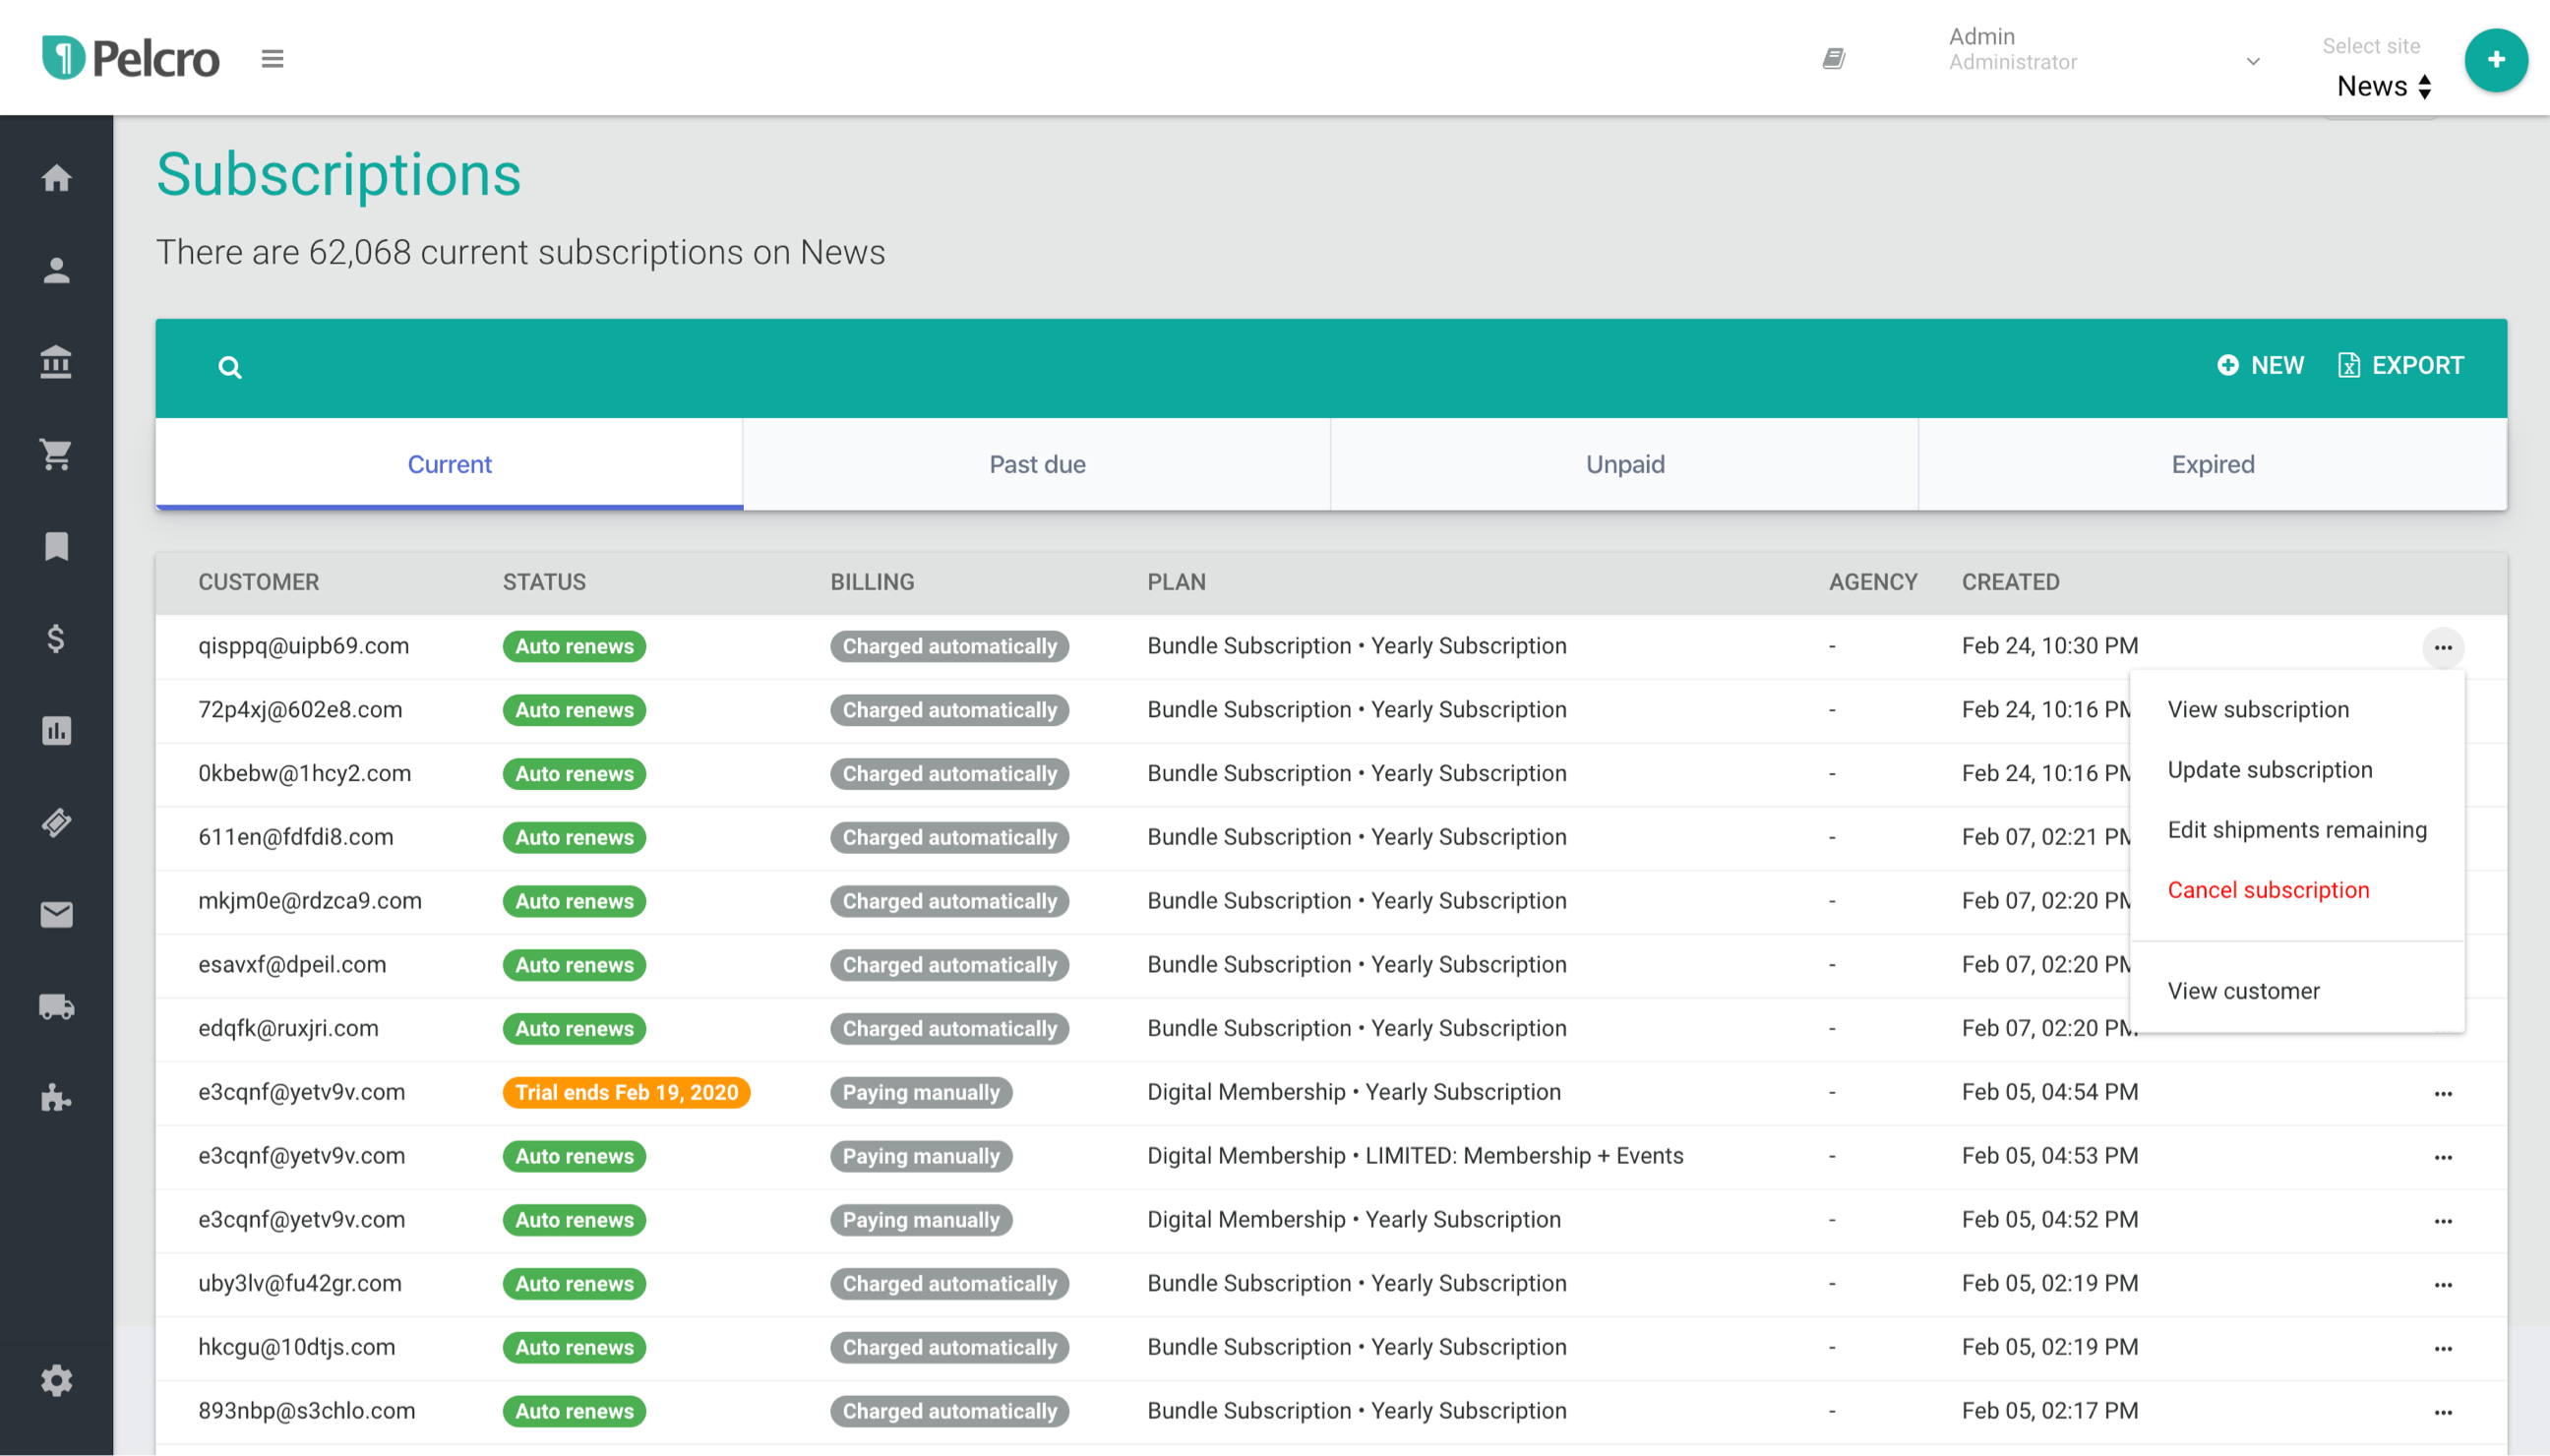Switch to the Past due tab

[1037, 464]
